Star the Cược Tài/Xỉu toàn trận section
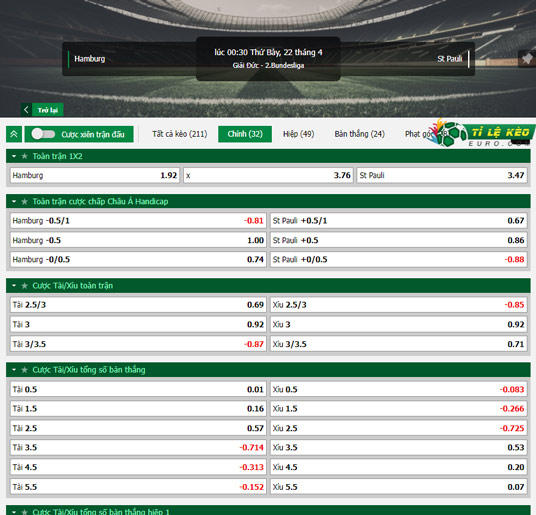 pyautogui.click(x=24, y=286)
